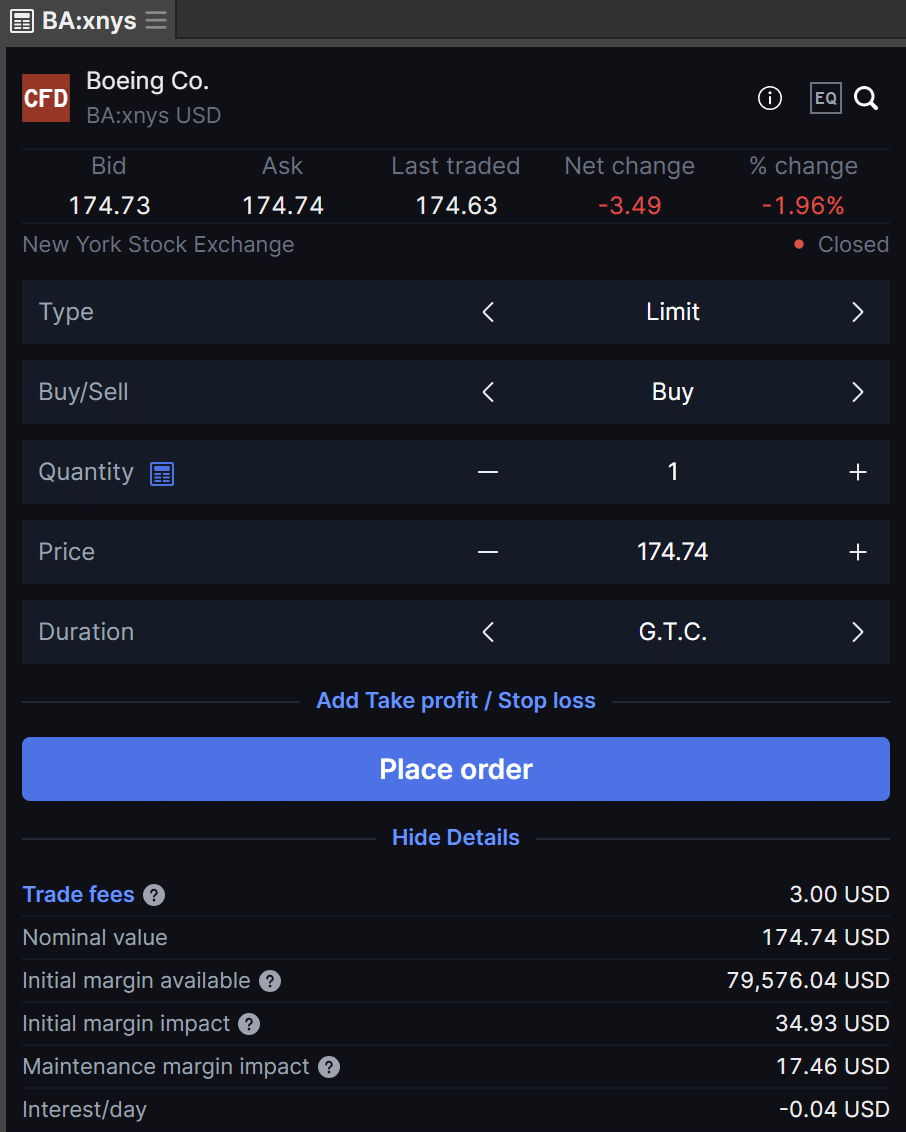
Task: Increase Price with plus button
Action: click(x=858, y=552)
